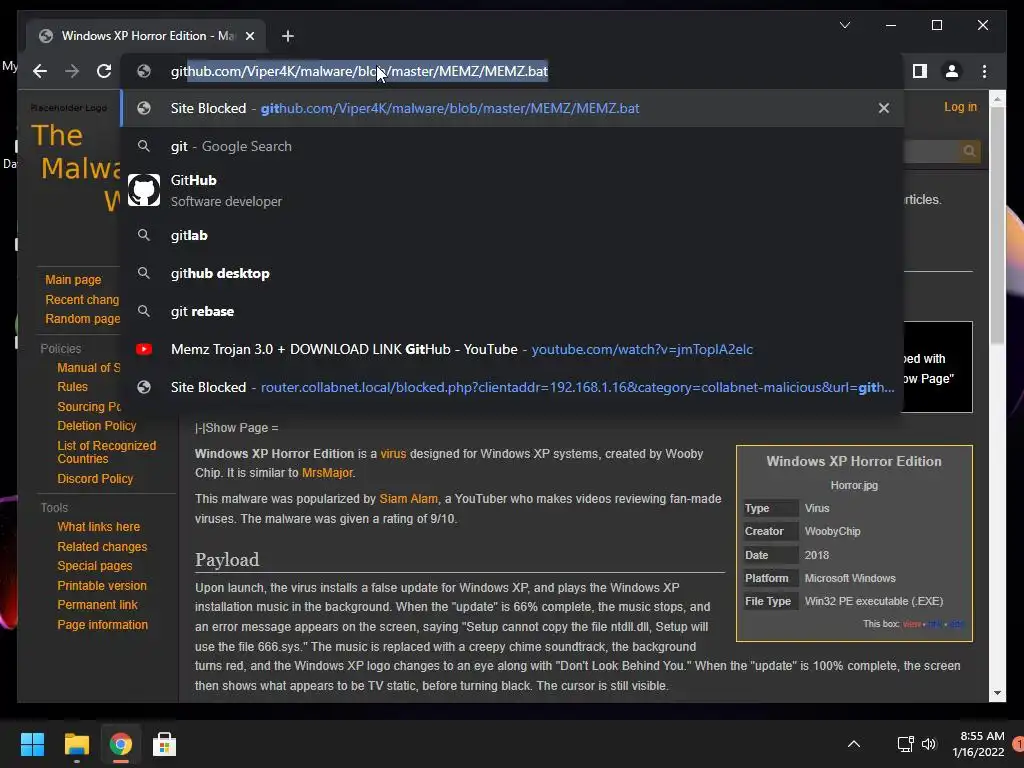Select the GitHub Software developer suggestion
Viewport: 1024px width, 768px height.
[x=513, y=190]
